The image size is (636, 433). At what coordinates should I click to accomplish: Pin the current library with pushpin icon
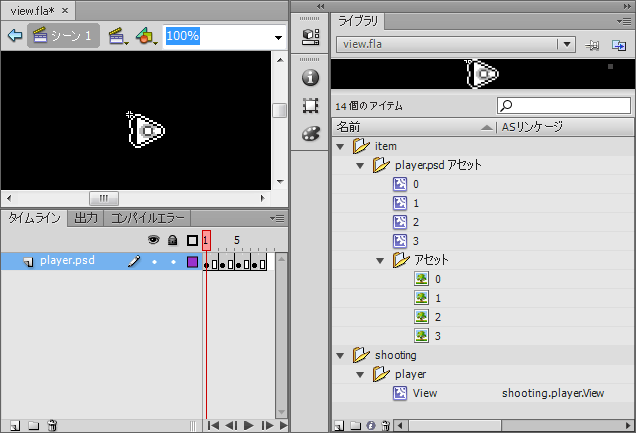pos(593,45)
